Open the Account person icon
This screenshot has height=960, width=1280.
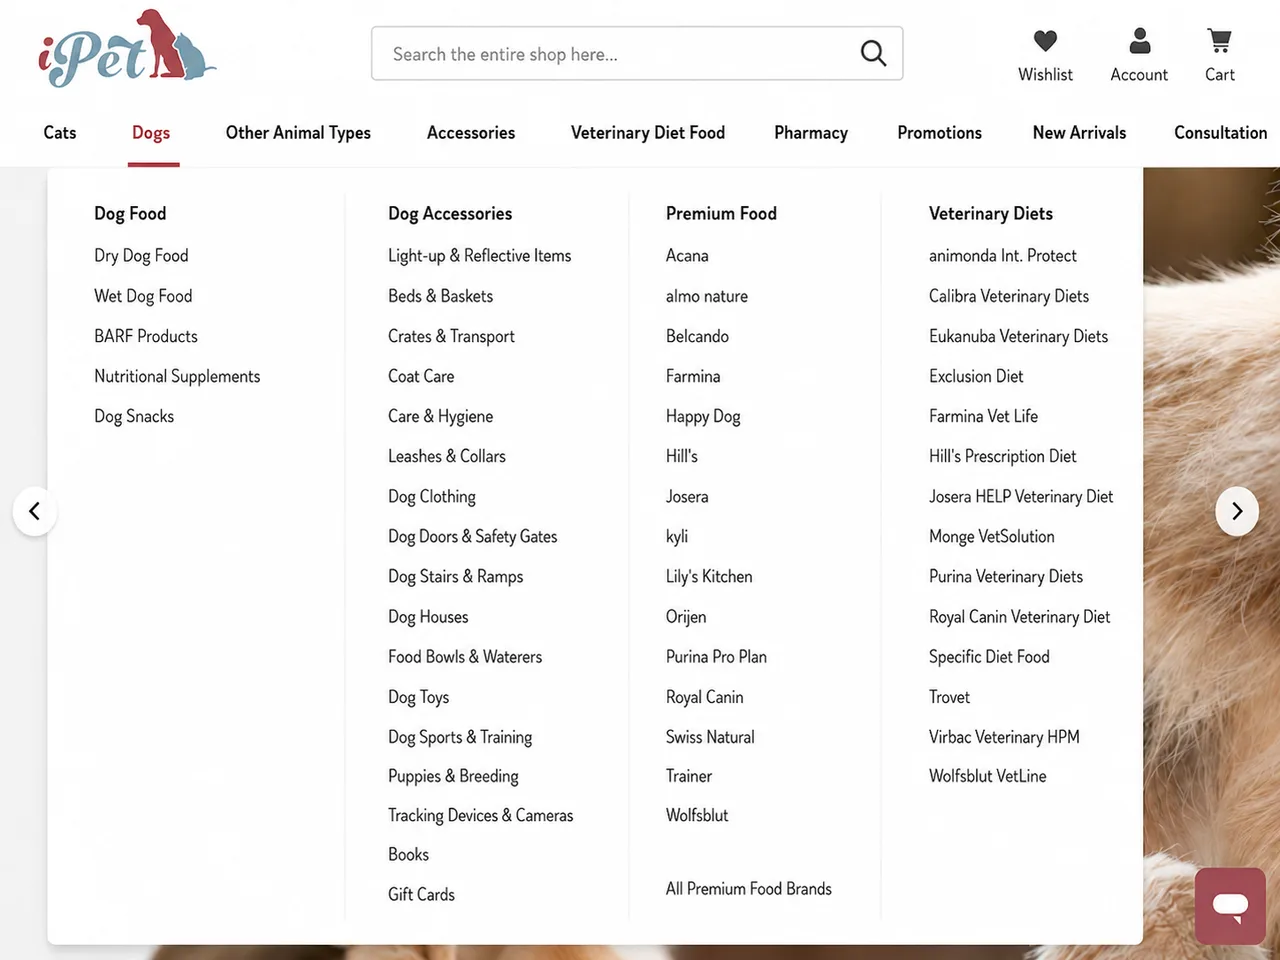click(x=1139, y=41)
